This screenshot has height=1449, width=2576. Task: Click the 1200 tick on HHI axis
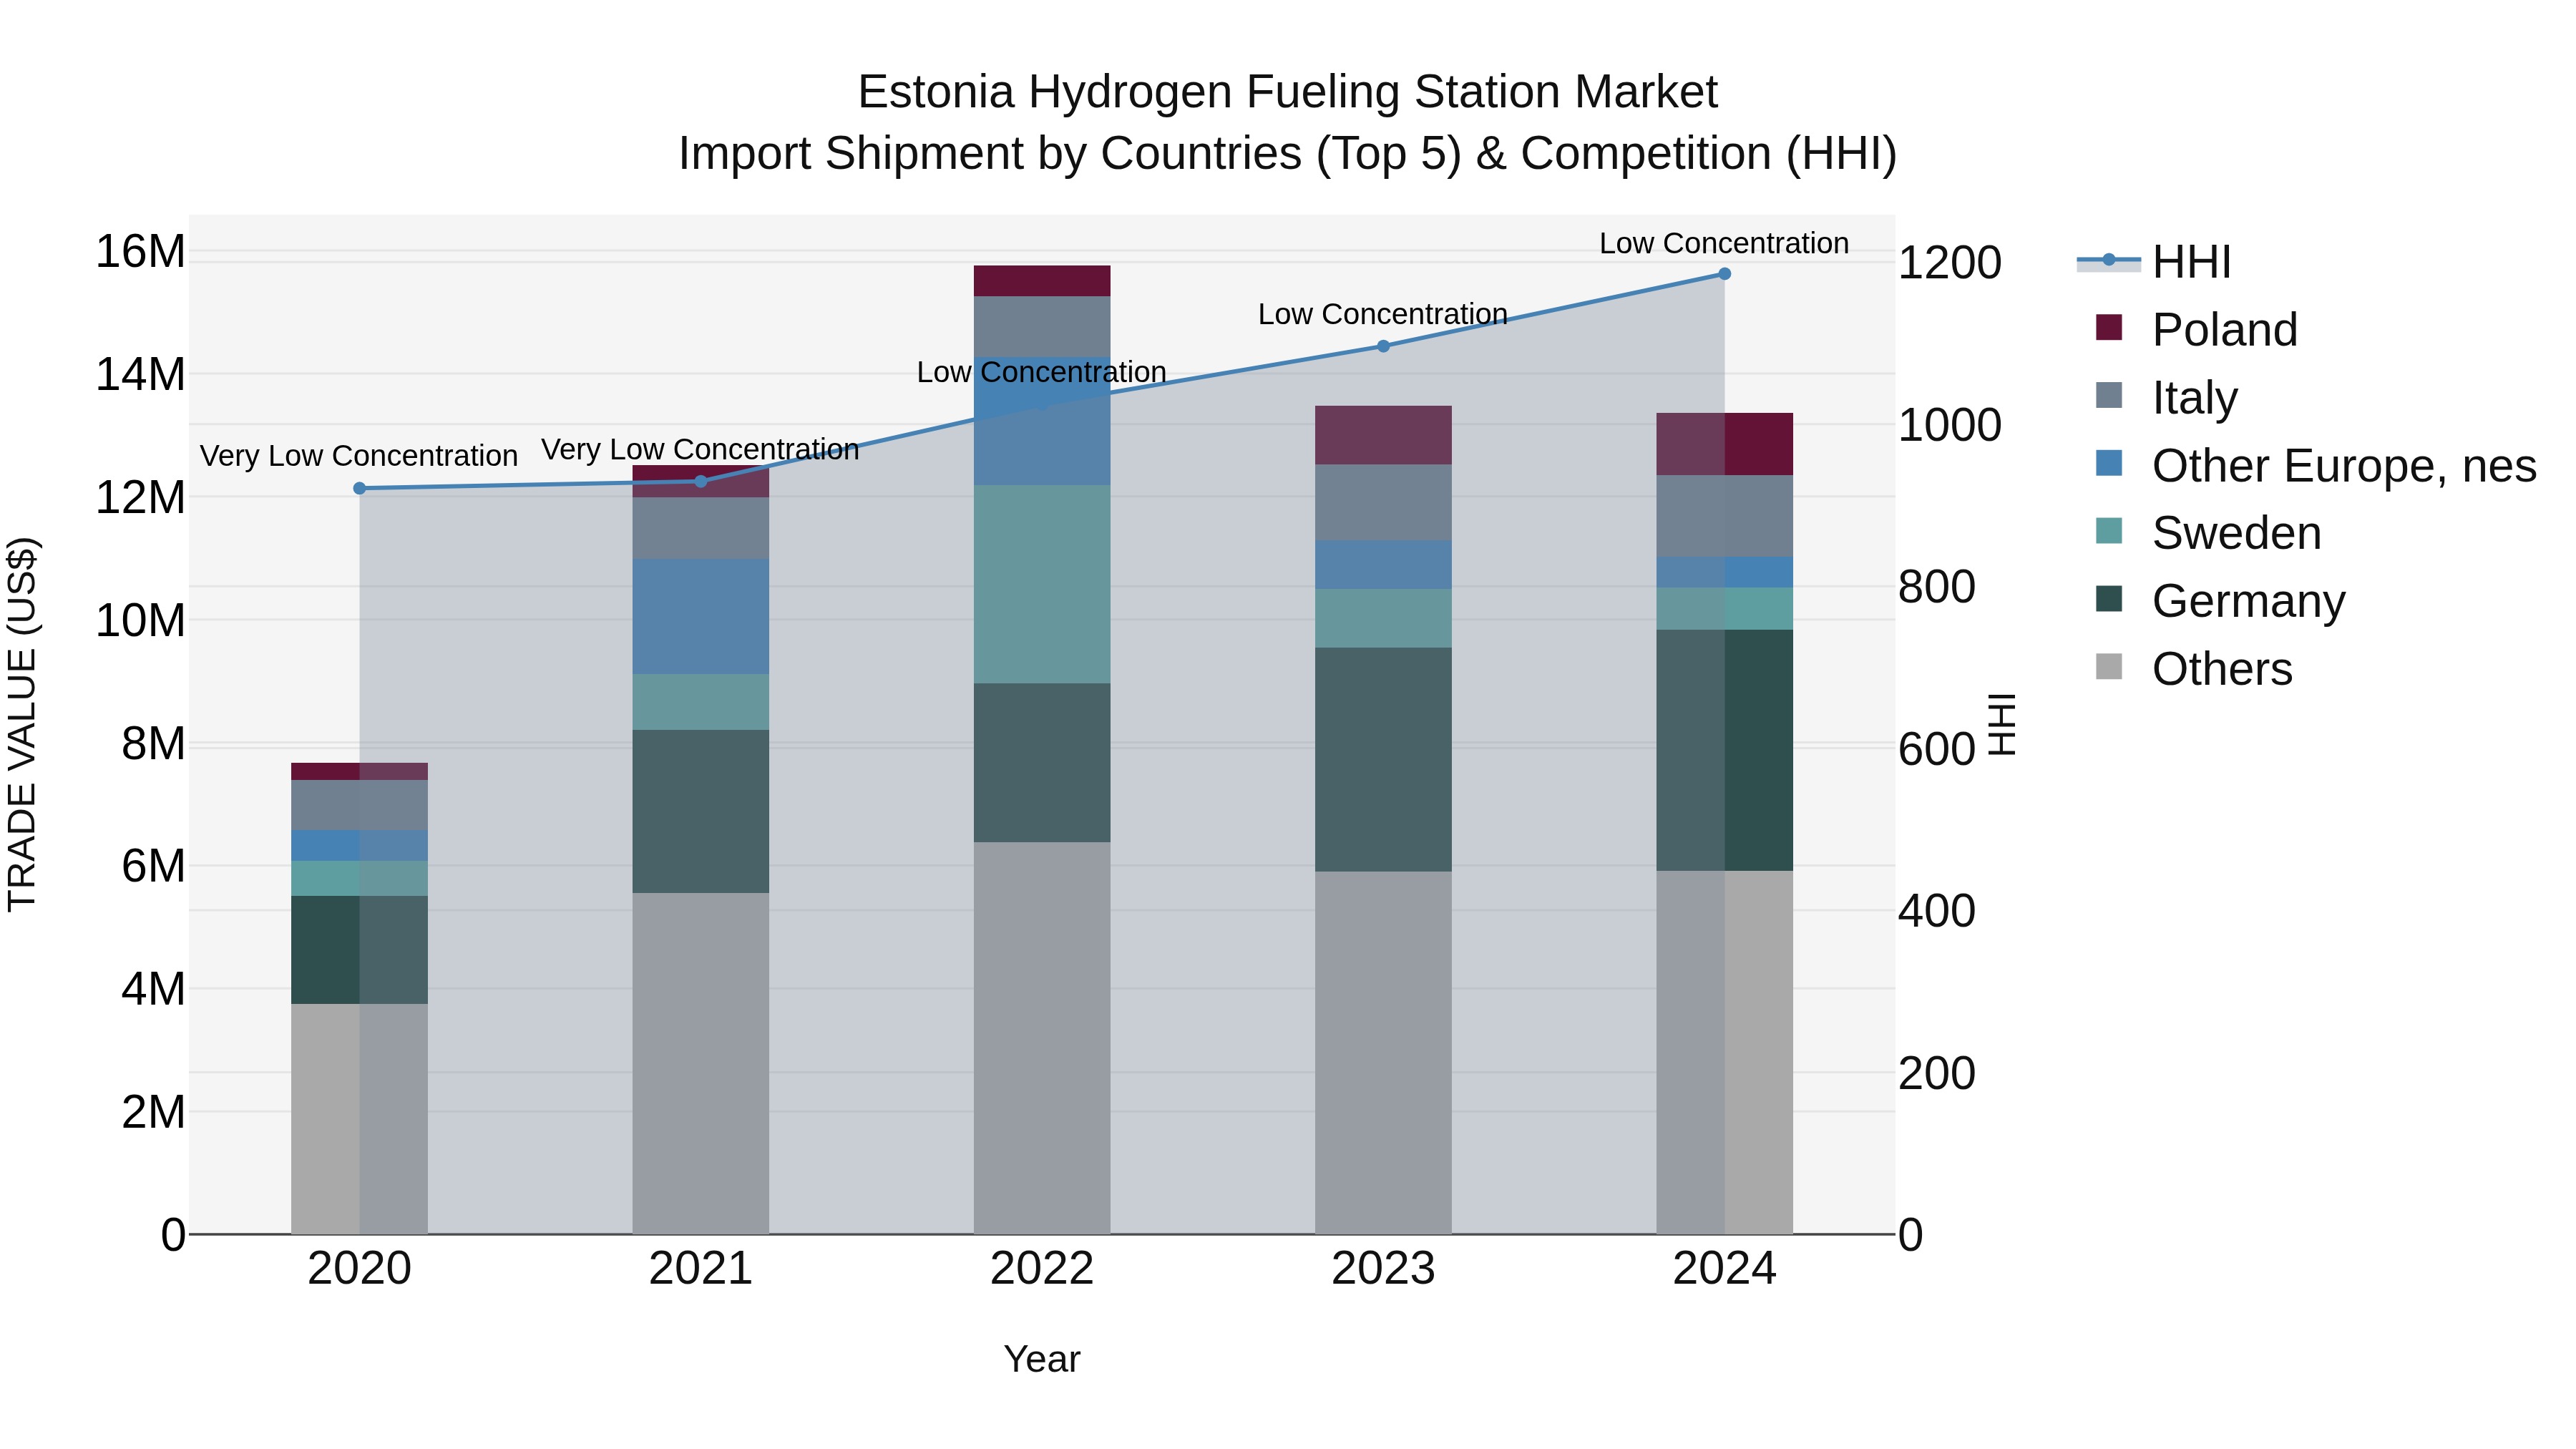click(1950, 263)
